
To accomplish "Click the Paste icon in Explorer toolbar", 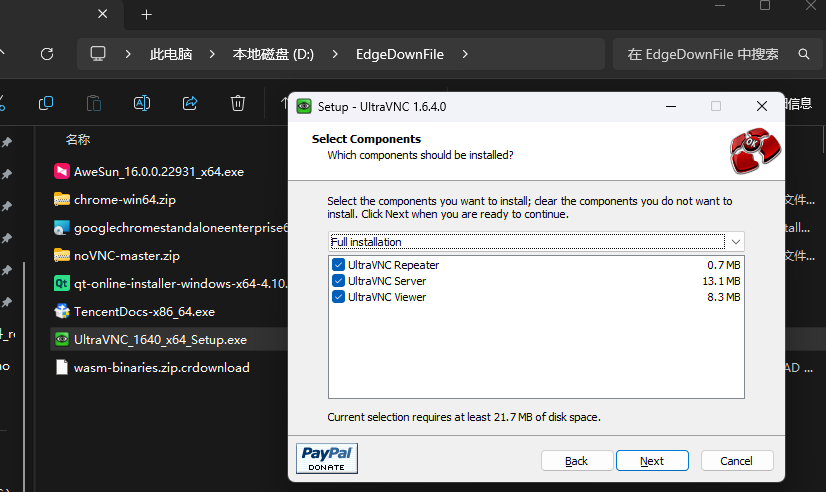I will pos(94,103).
